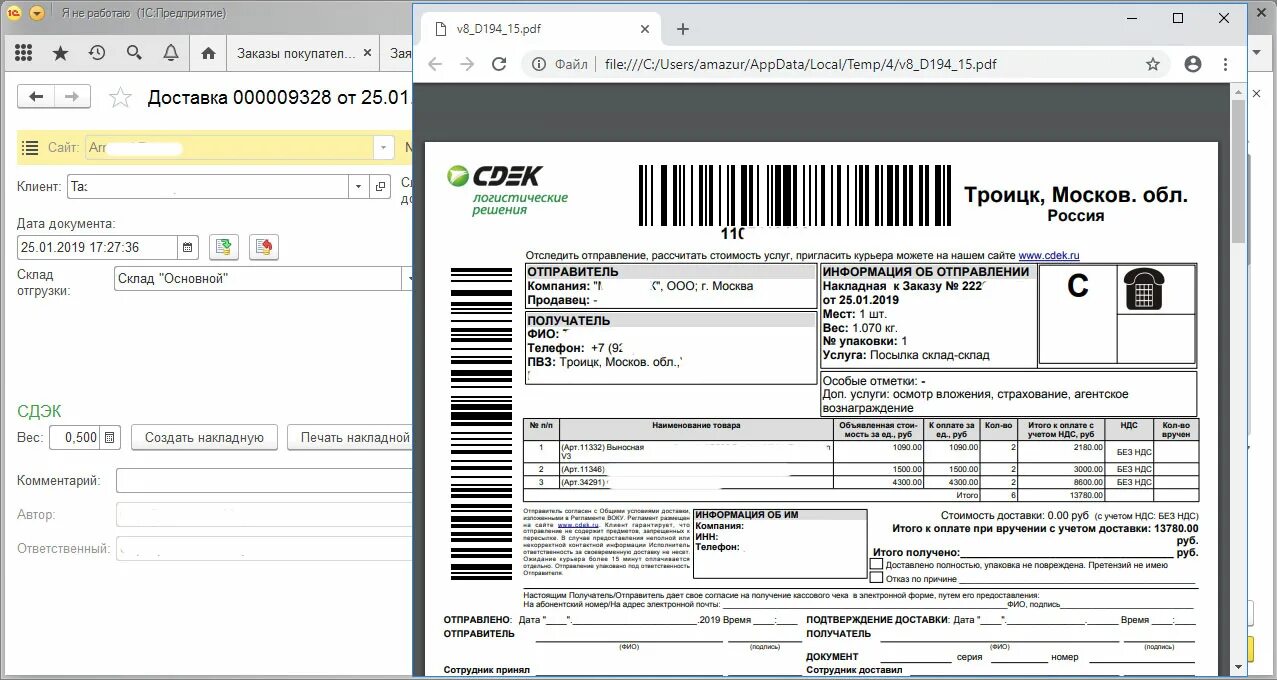Click the scroll down arrow in PDF viewer

pyautogui.click(x=1238, y=666)
